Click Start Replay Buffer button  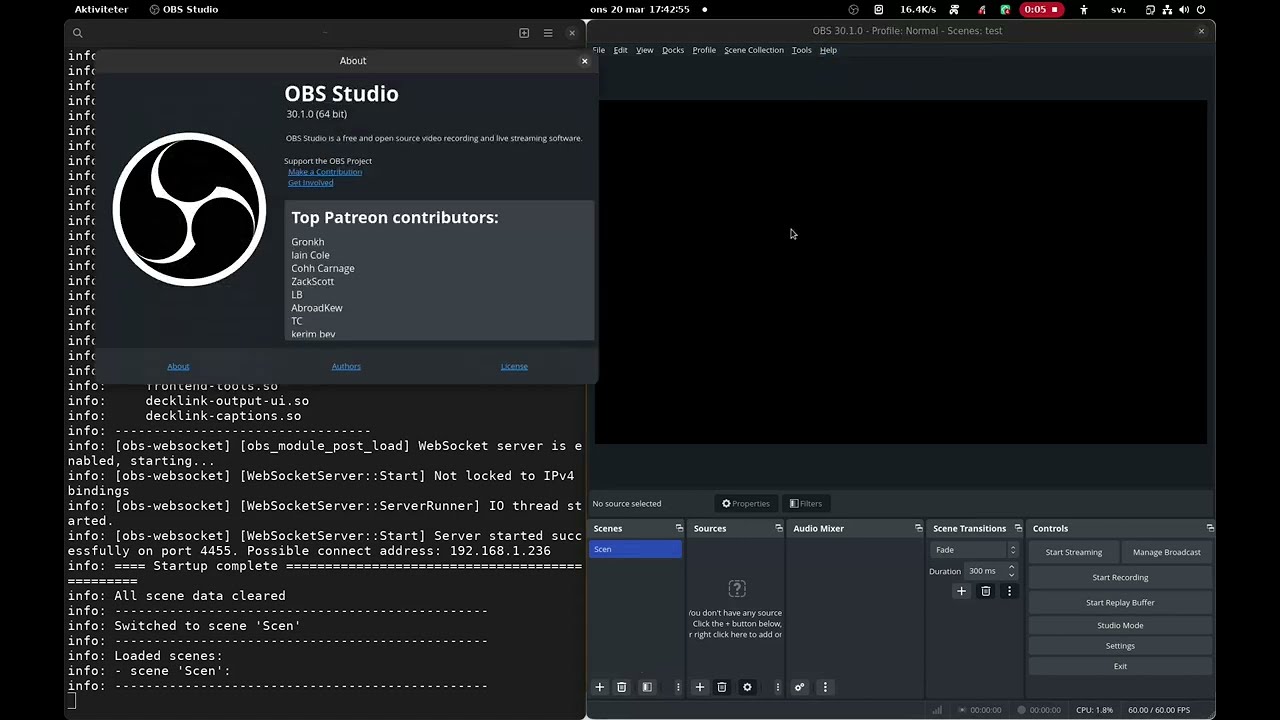click(x=1120, y=602)
